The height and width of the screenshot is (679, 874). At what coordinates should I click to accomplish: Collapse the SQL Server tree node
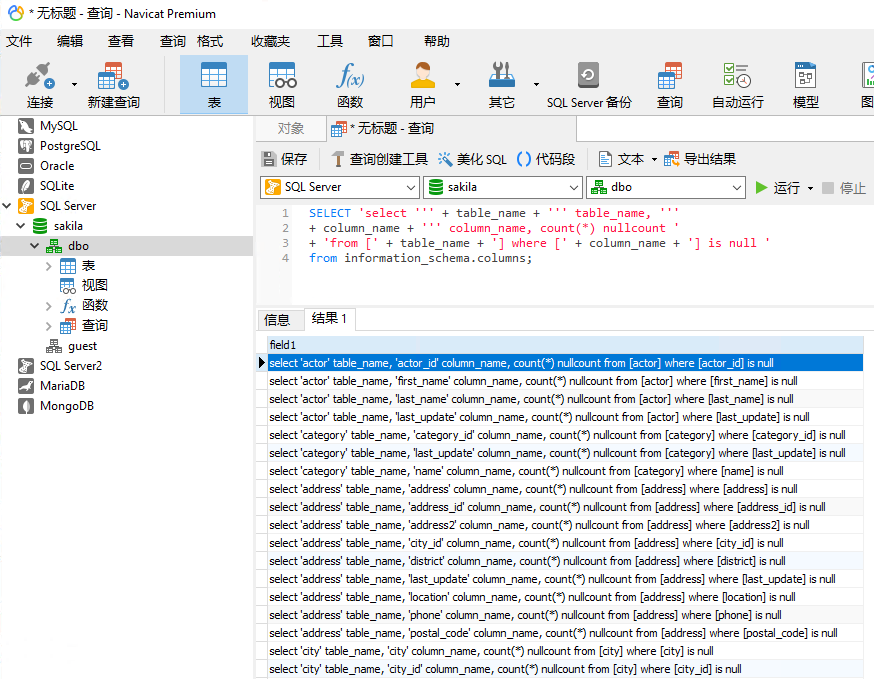tap(7, 206)
